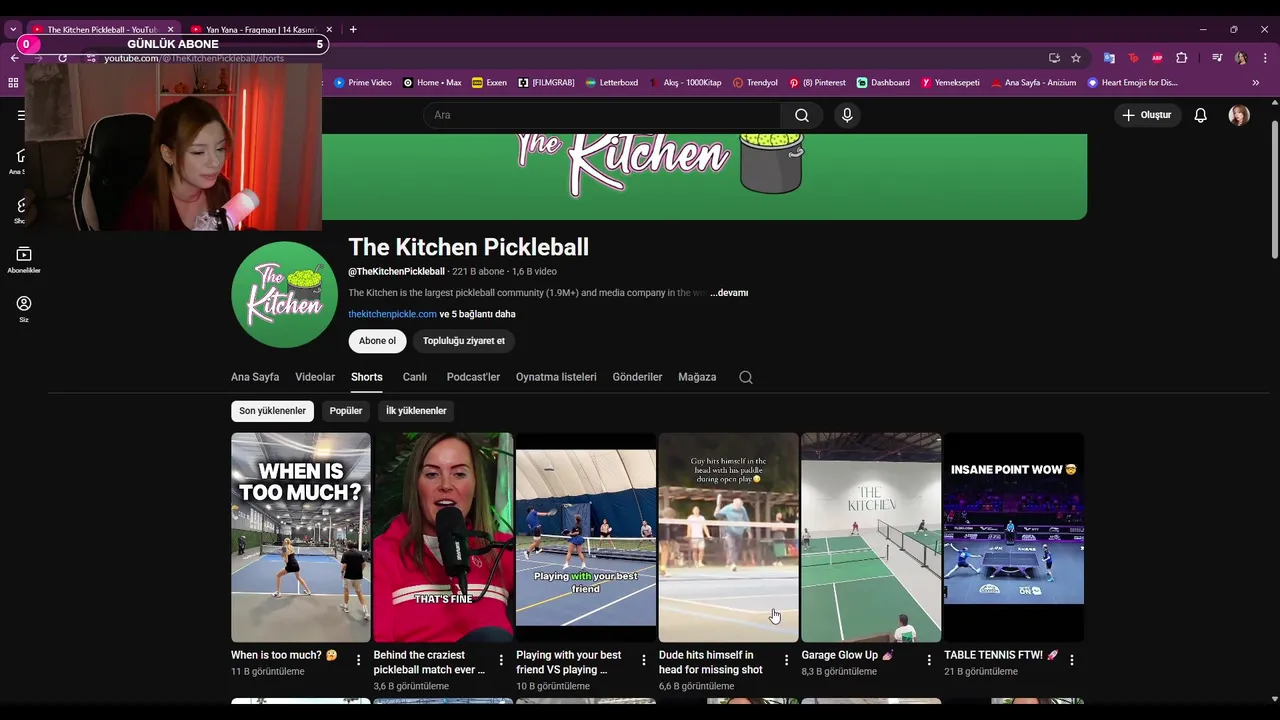Click Topluluğu ziyaret et button
The height and width of the screenshot is (720, 1280).
click(x=464, y=341)
